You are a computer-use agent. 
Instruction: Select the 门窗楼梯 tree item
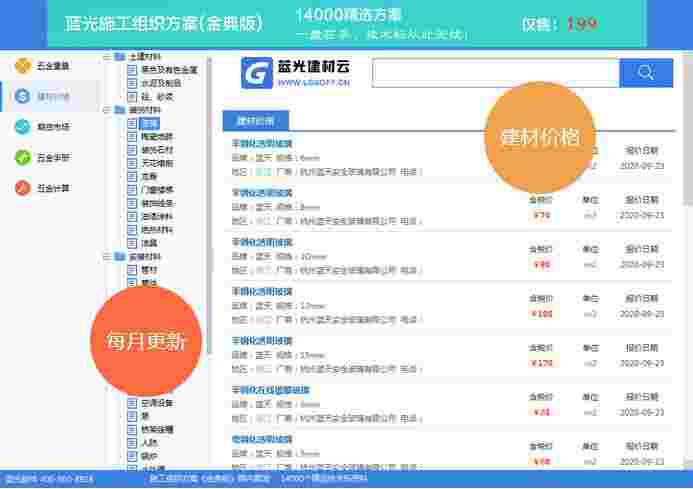157,190
